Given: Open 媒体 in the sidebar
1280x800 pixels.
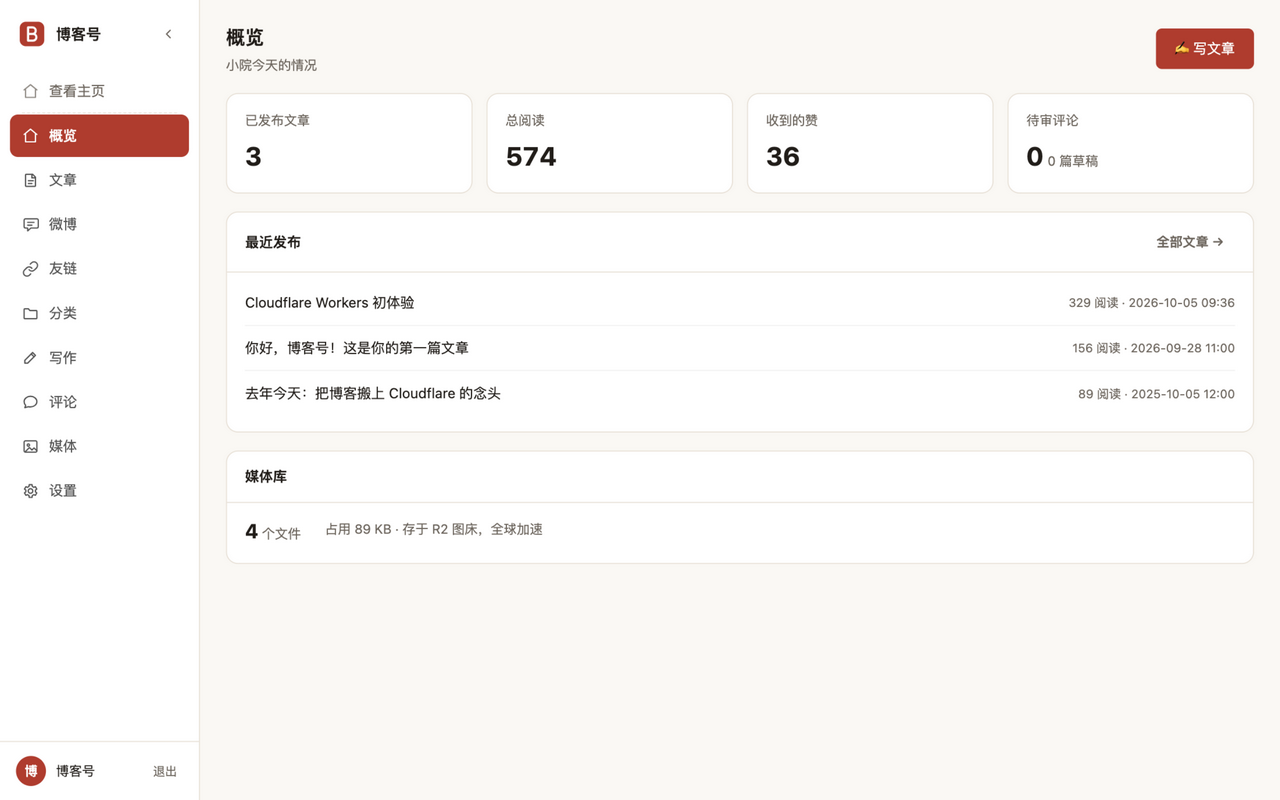Looking at the screenshot, I should 99,446.
